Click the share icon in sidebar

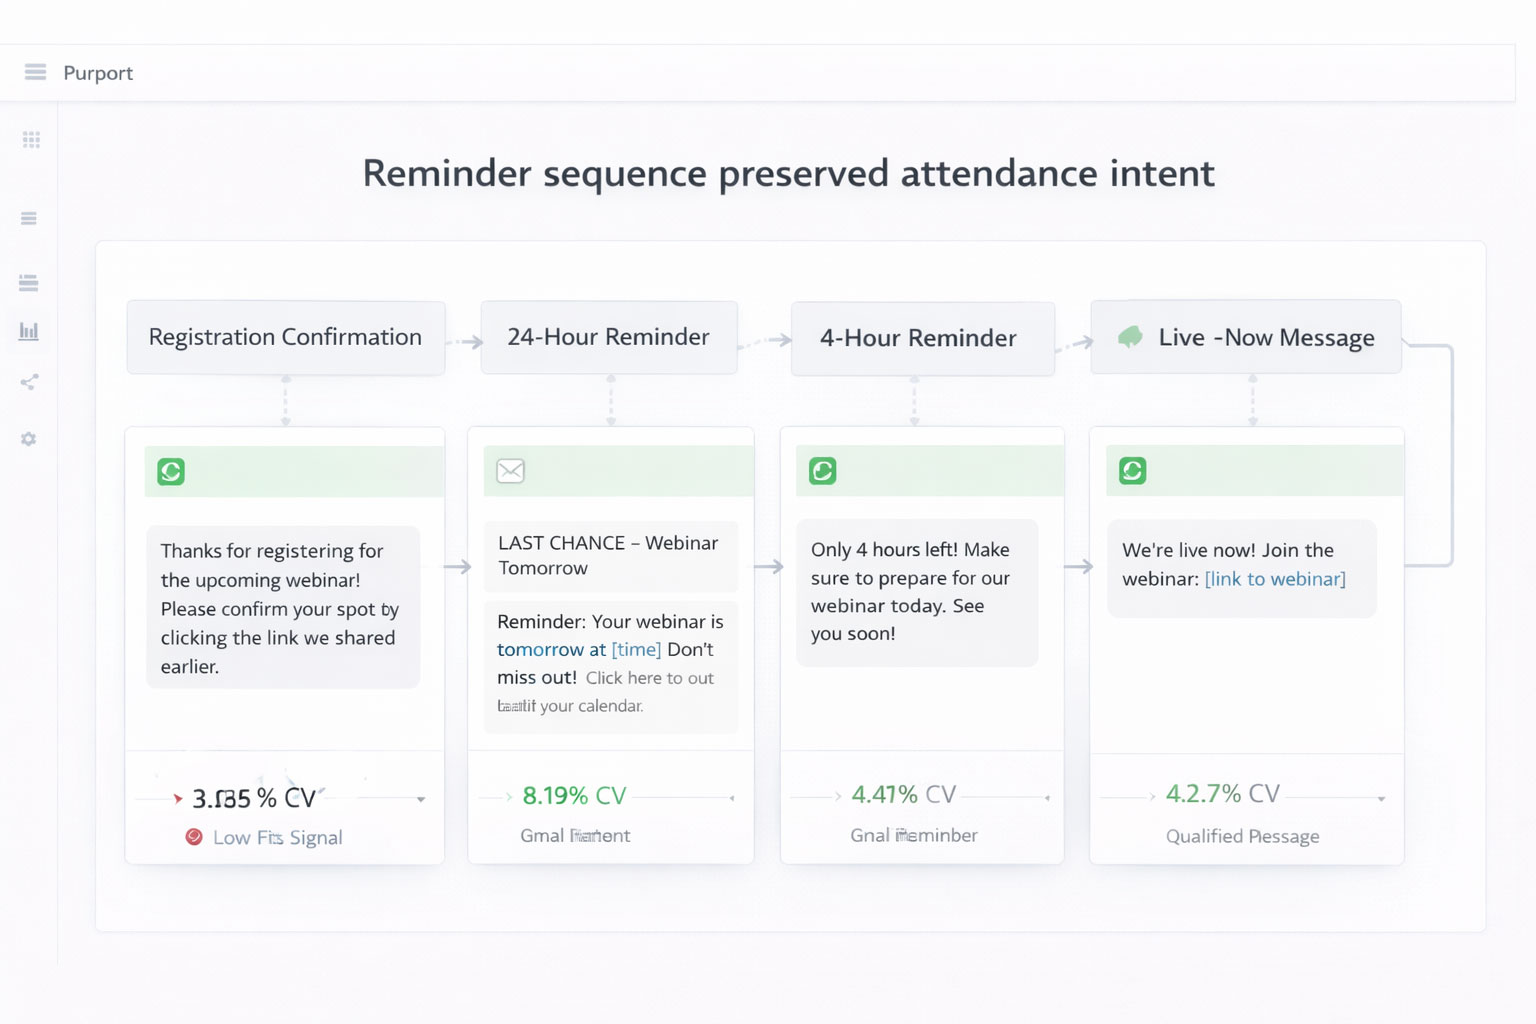pos(29,382)
